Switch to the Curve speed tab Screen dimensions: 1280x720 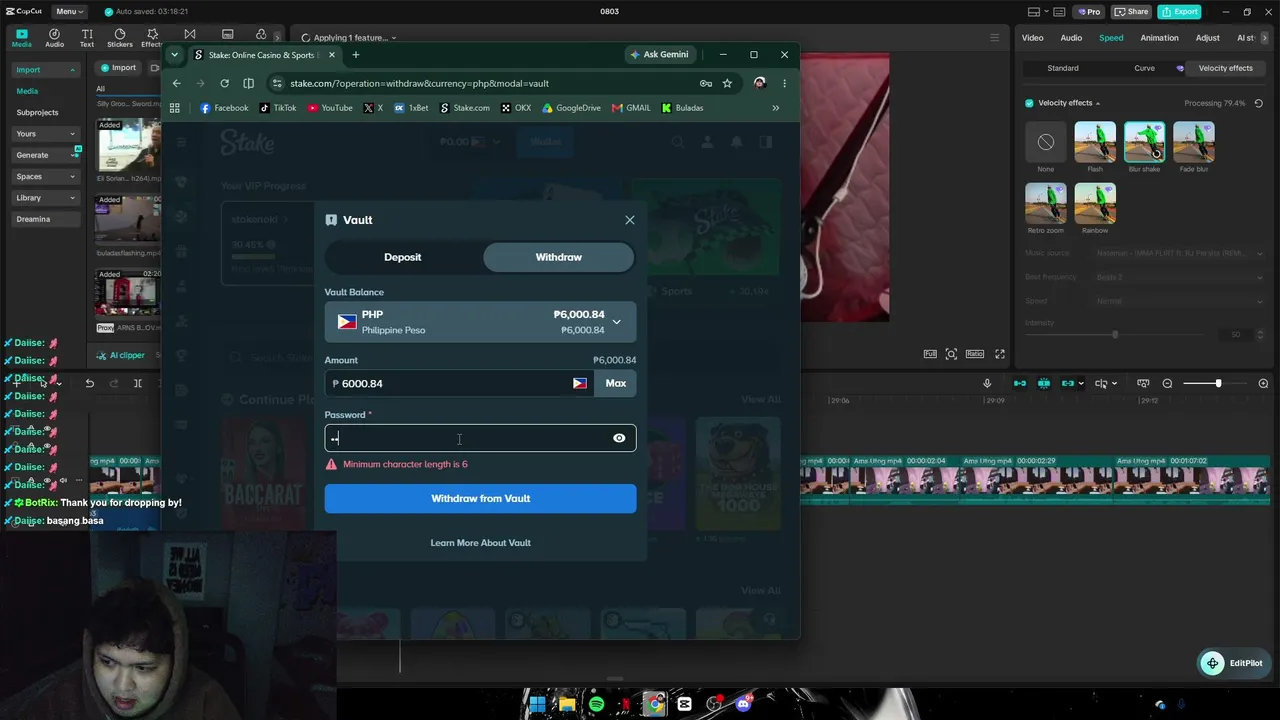(x=1144, y=68)
